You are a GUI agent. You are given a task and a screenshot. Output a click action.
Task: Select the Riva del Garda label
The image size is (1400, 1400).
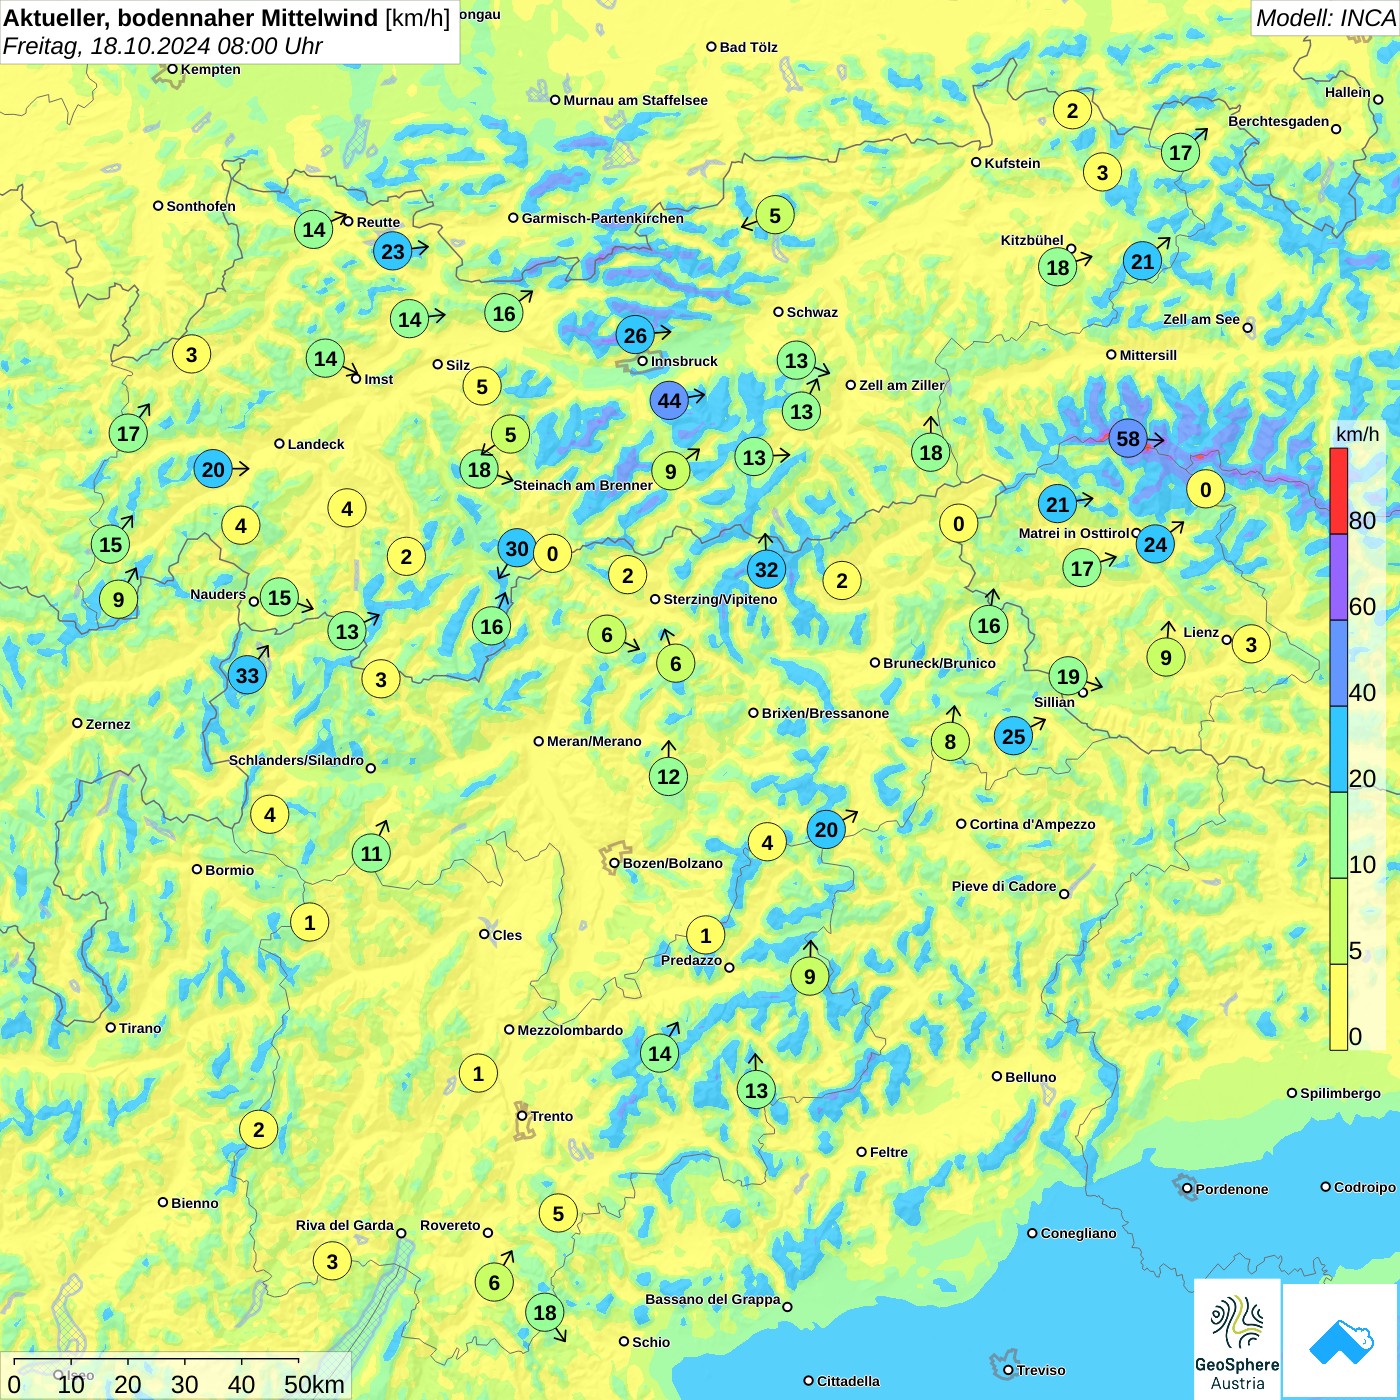344,1225
